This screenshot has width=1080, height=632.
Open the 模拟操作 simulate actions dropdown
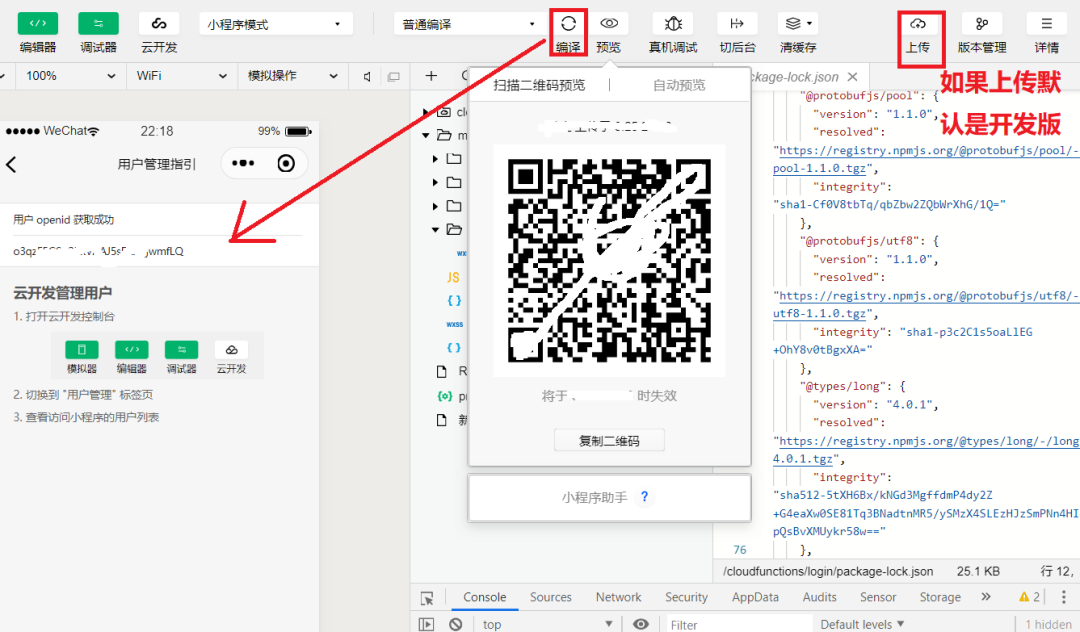point(293,76)
